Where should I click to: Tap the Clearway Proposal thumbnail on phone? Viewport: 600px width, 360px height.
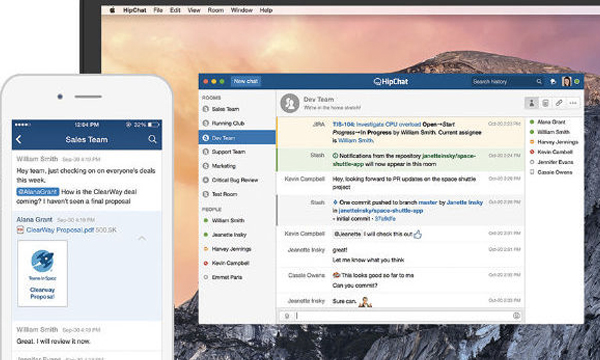click(x=42, y=274)
